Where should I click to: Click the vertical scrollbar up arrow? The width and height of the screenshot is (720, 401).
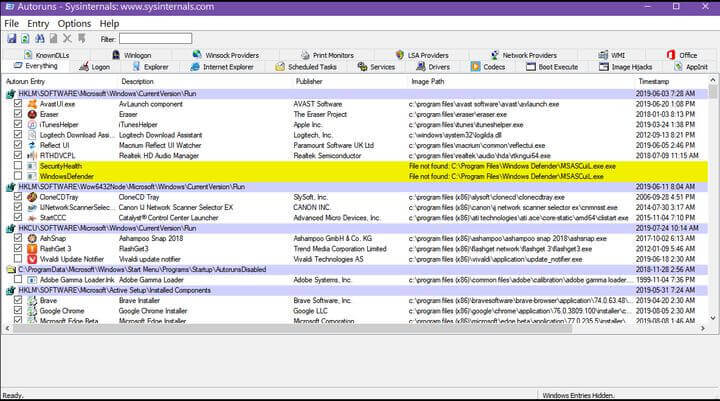(x=713, y=80)
